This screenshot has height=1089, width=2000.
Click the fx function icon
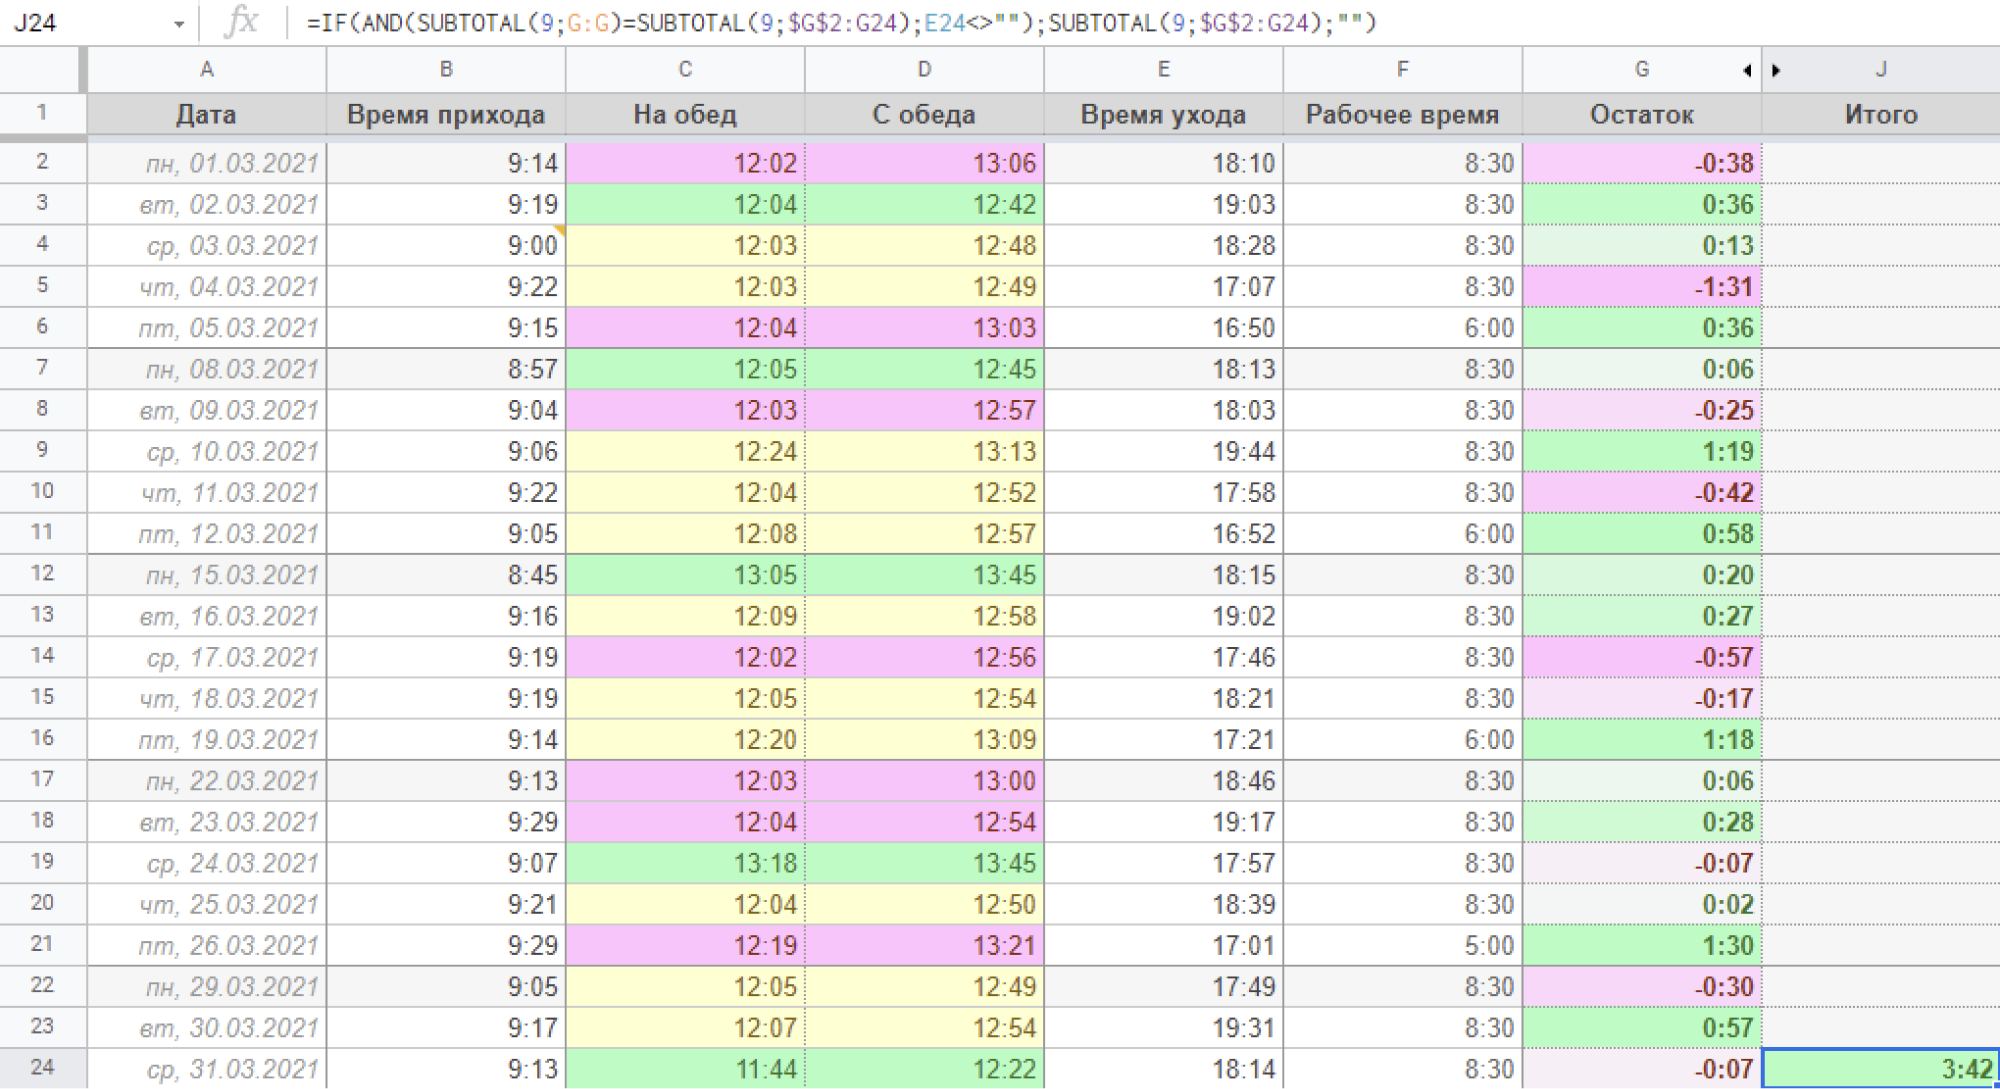[x=241, y=22]
